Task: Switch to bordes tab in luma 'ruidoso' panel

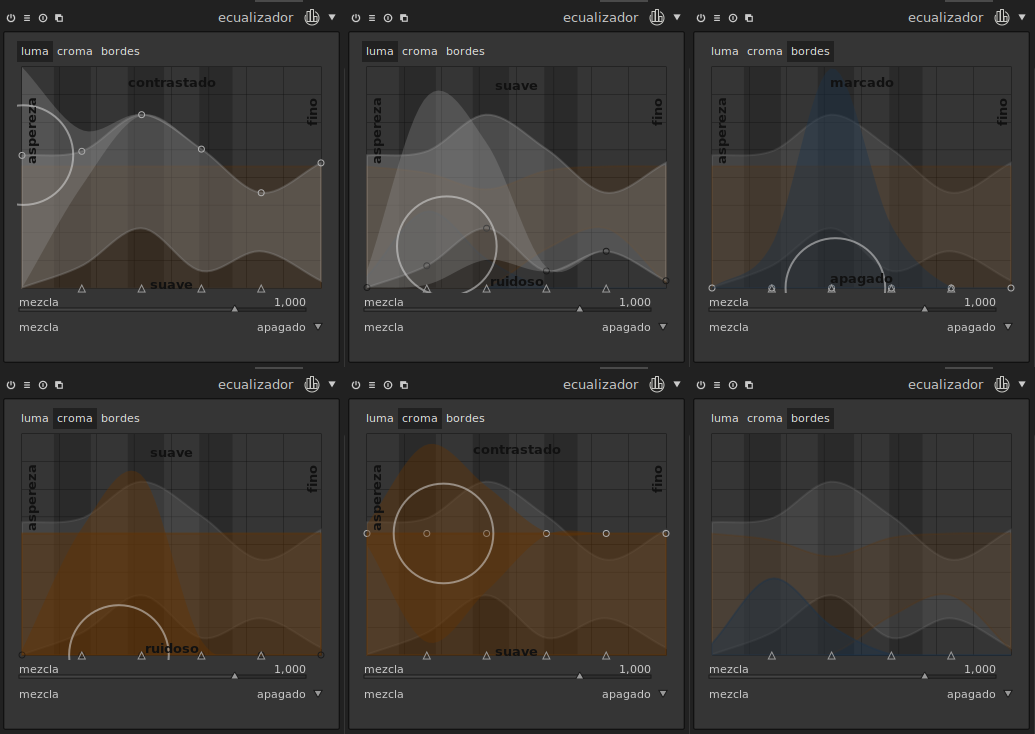Action: tap(465, 51)
